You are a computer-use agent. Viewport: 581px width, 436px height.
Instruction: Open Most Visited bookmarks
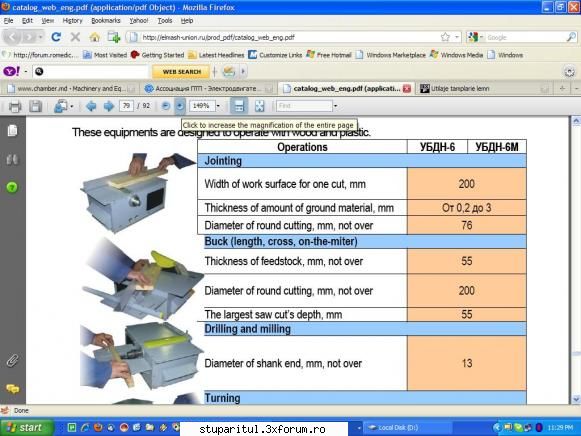click(105, 55)
